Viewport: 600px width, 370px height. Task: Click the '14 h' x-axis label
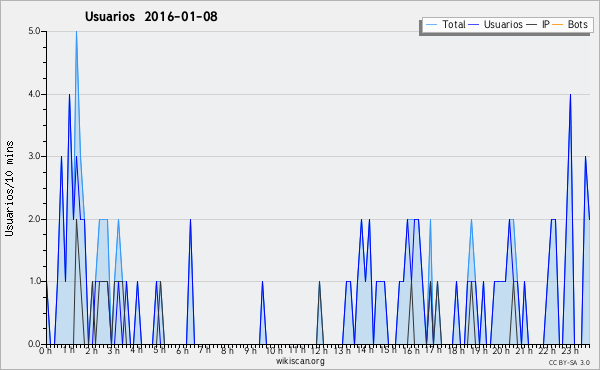365,350
